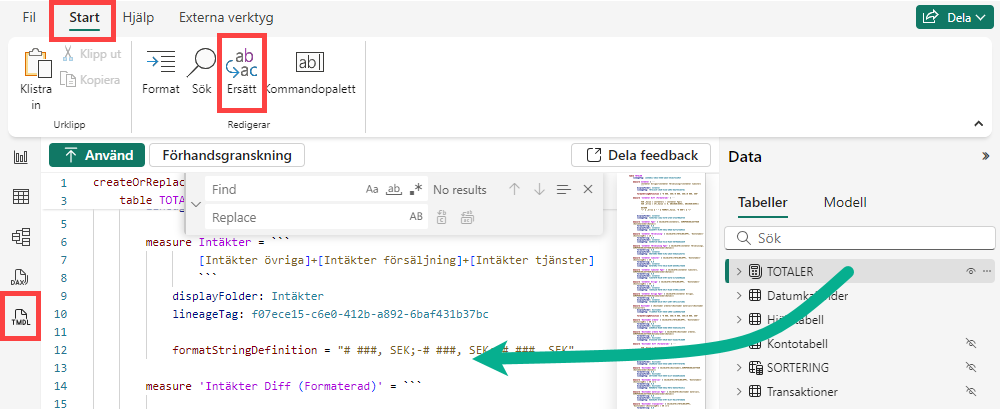Toggle visibility of TOTALER table
The image size is (1000, 409).
click(971, 272)
